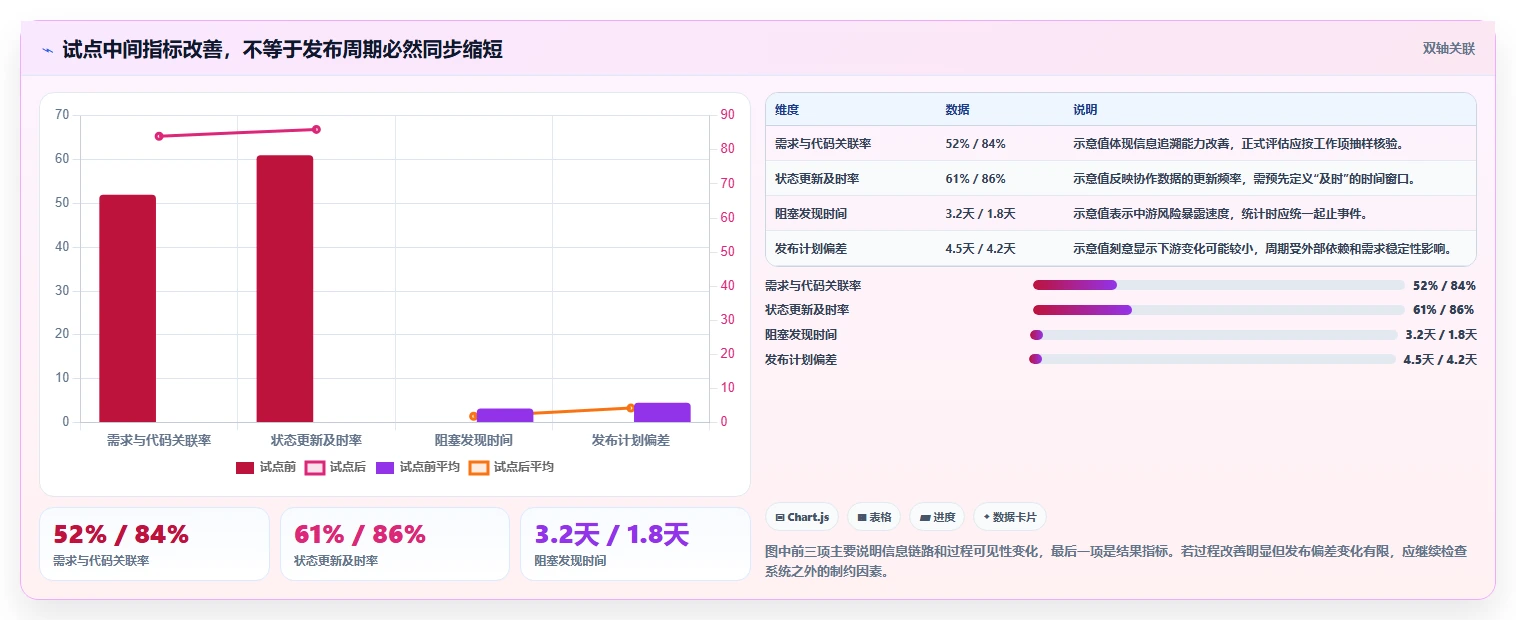Select the Chart.js chip
This screenshot has height=620, width=1516.
click(x=802, y=517)
